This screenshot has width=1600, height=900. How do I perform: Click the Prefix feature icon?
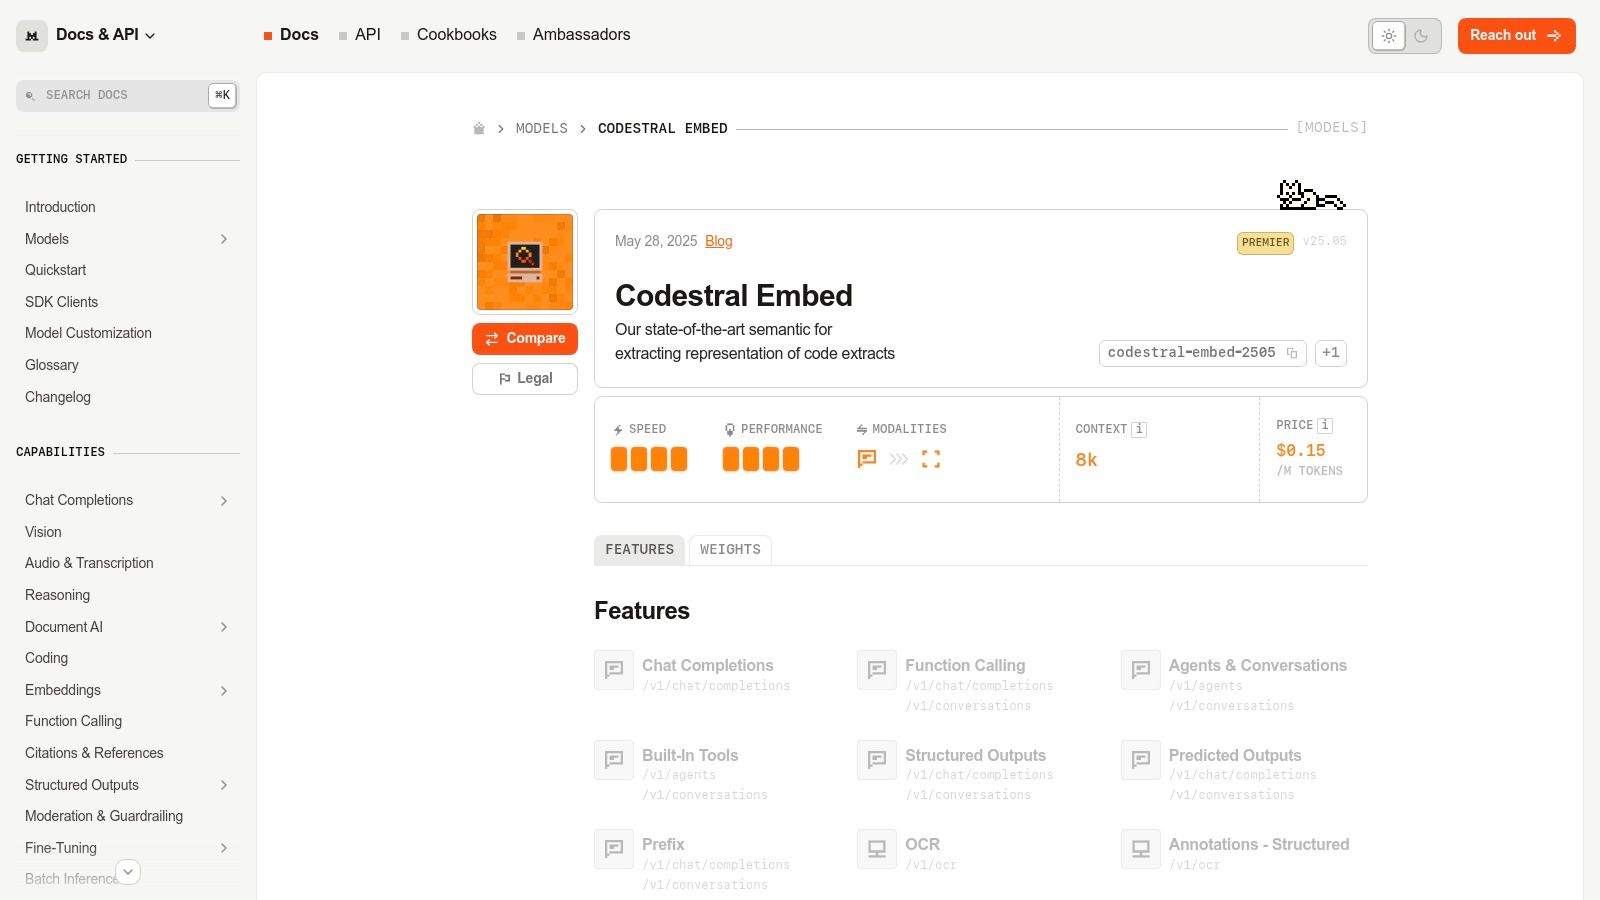[614, 849]
